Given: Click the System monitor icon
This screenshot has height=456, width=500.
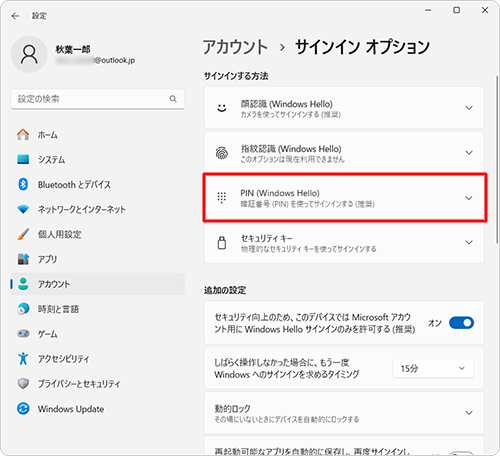Looking at the screenshot, I should tap(23, 159).
